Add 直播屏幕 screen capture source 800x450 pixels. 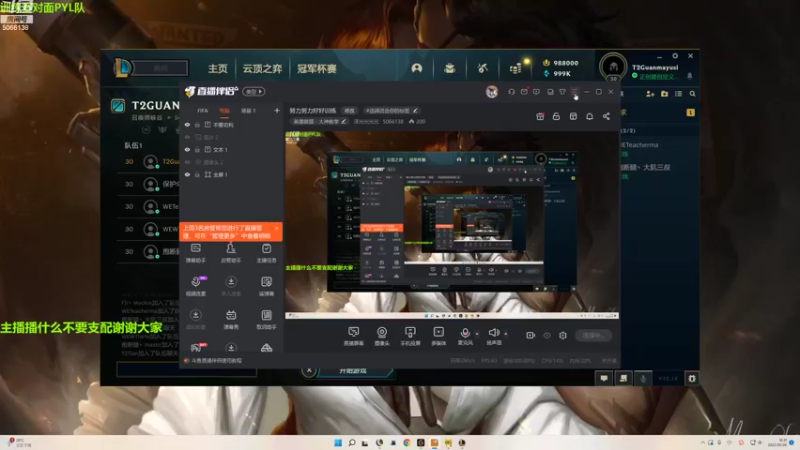click(353, 336)
